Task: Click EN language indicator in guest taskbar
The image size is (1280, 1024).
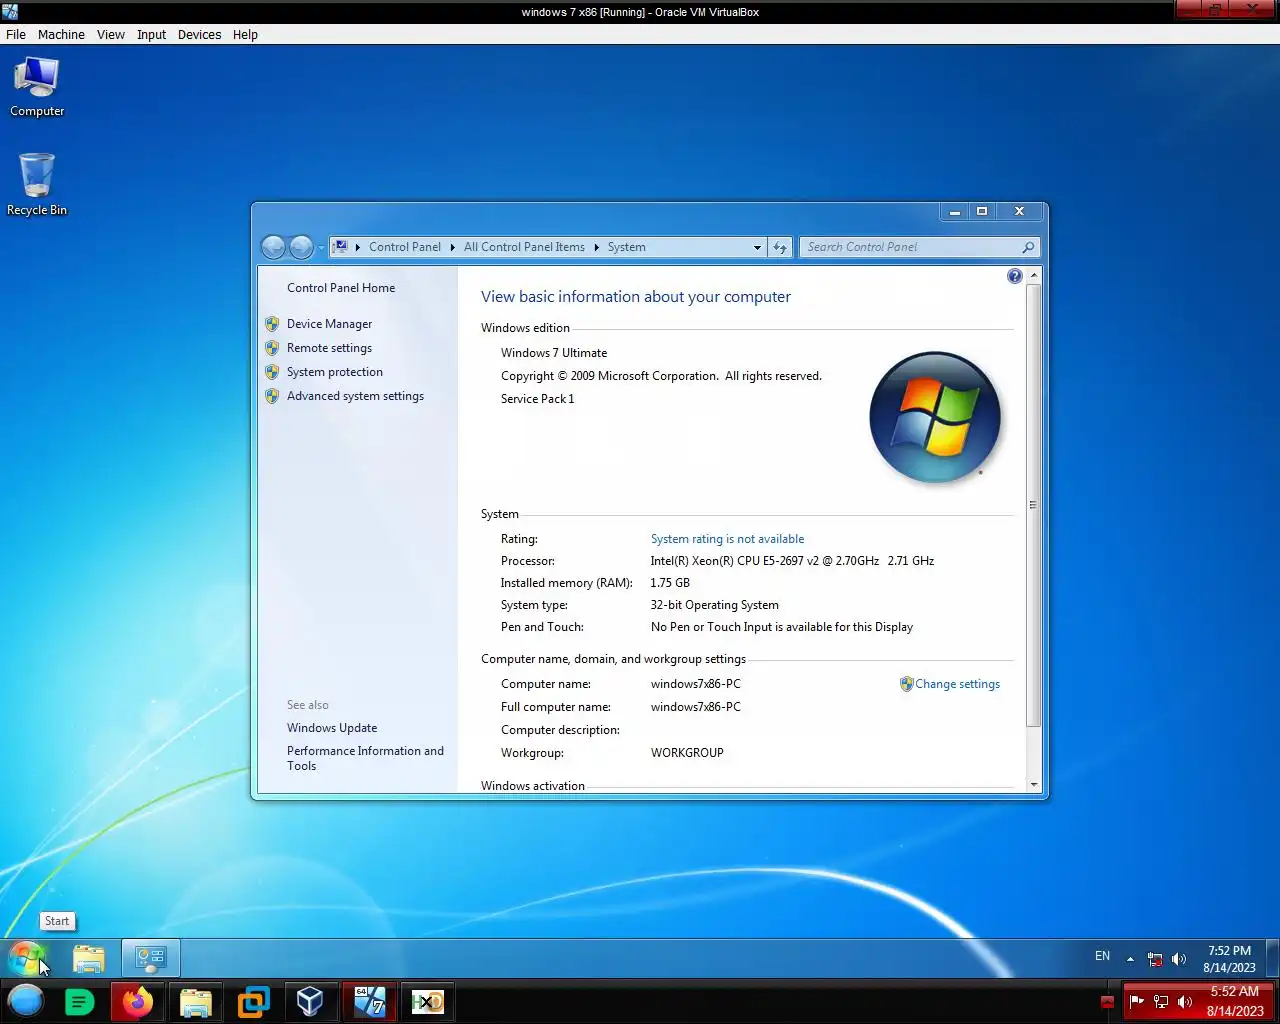Action: [1102, 957]
